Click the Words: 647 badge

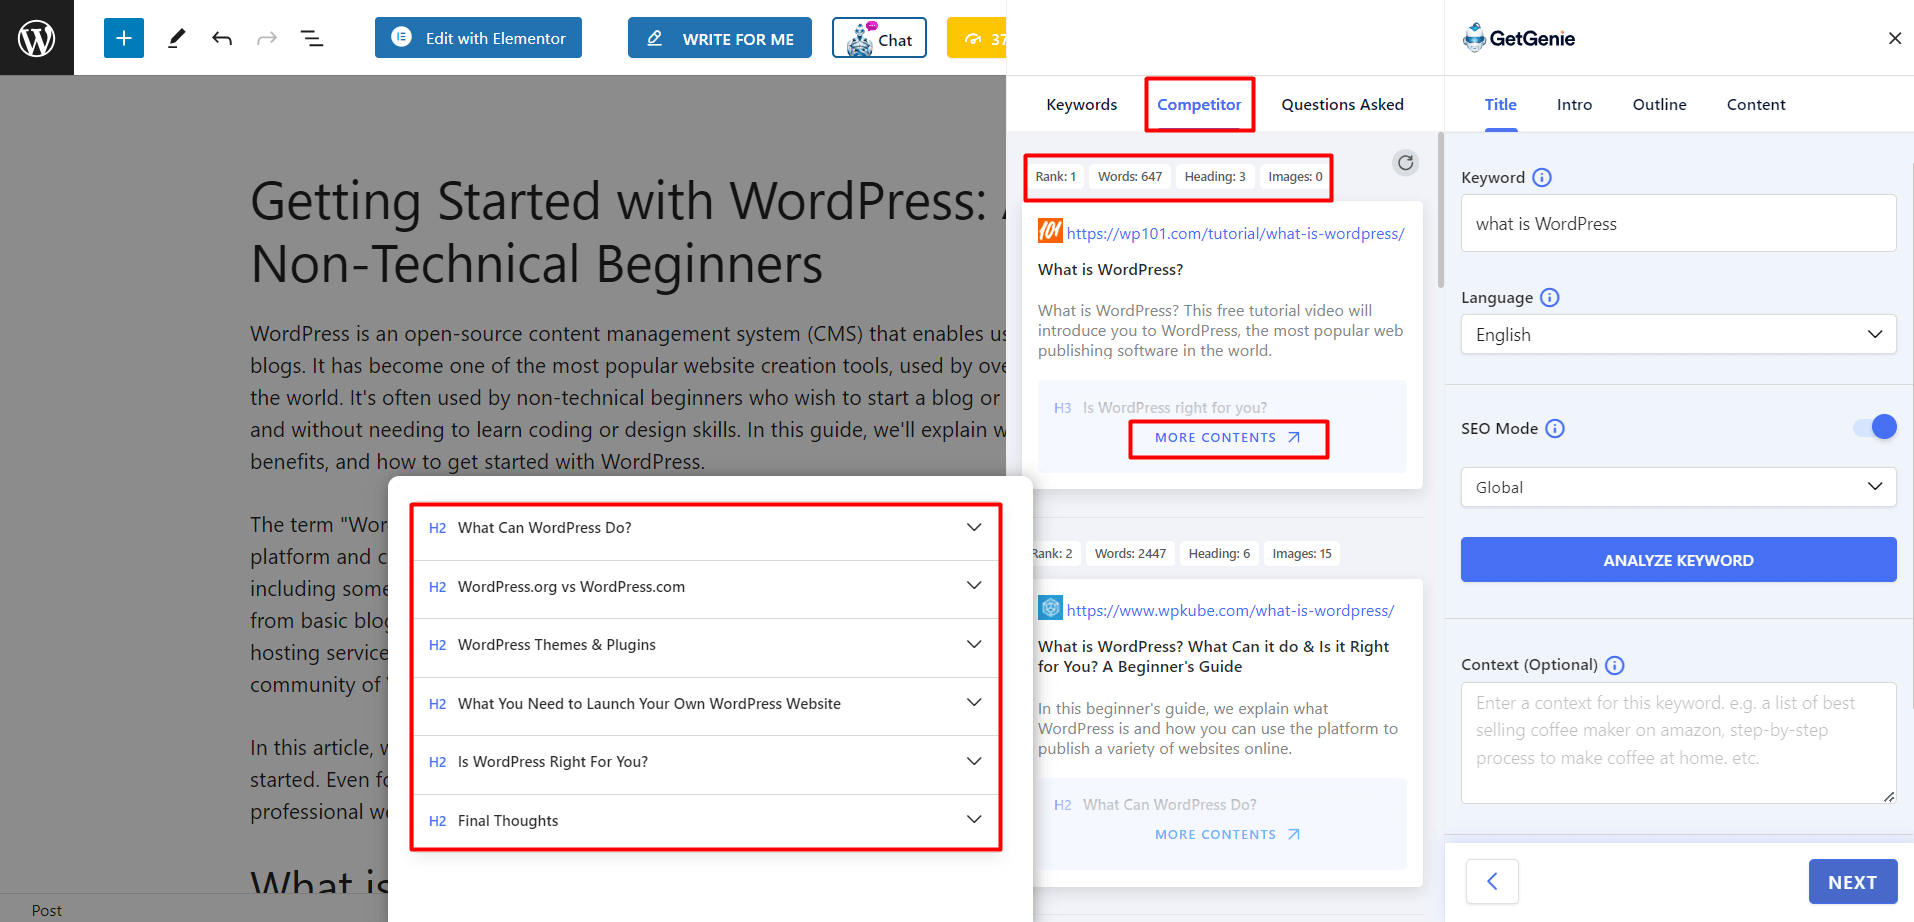point(1130,176)
